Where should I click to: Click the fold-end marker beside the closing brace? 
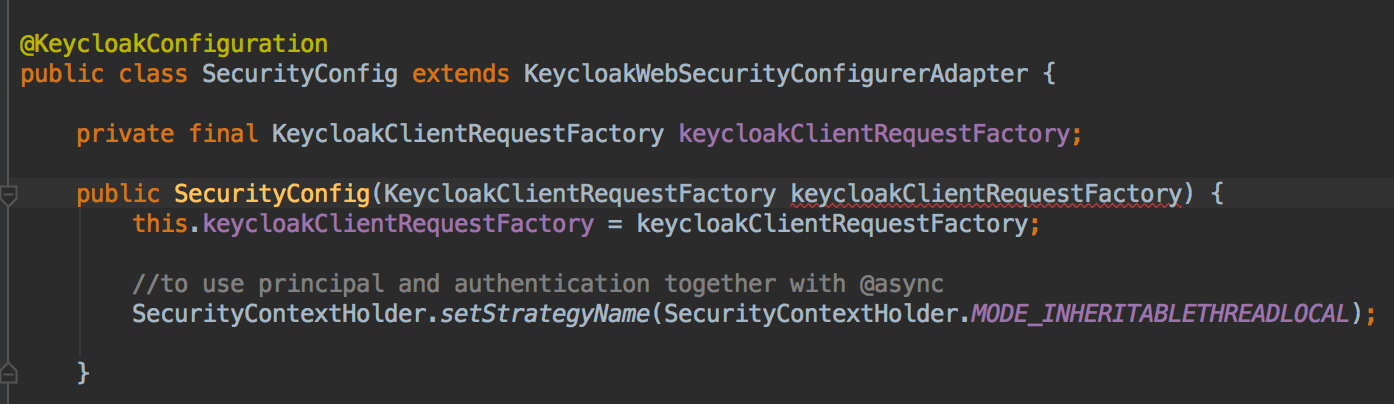(9, 374)
